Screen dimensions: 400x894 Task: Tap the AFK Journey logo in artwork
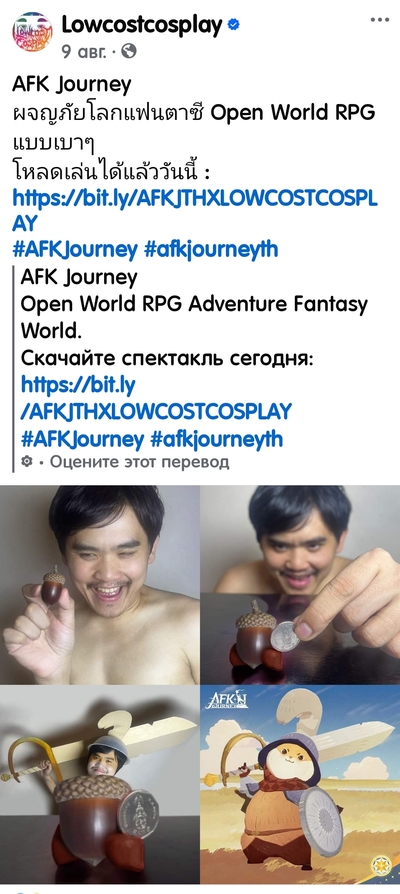coord(228,700)
